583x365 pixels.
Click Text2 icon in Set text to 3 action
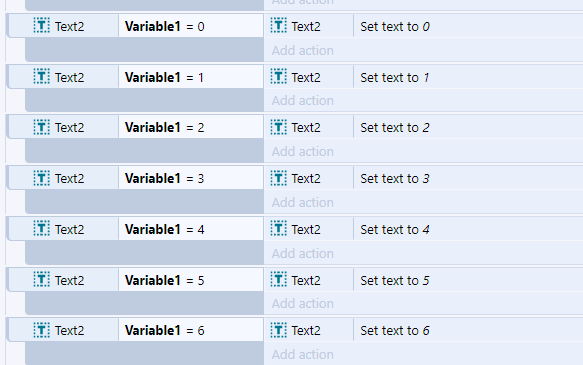(x=278, y=178)
